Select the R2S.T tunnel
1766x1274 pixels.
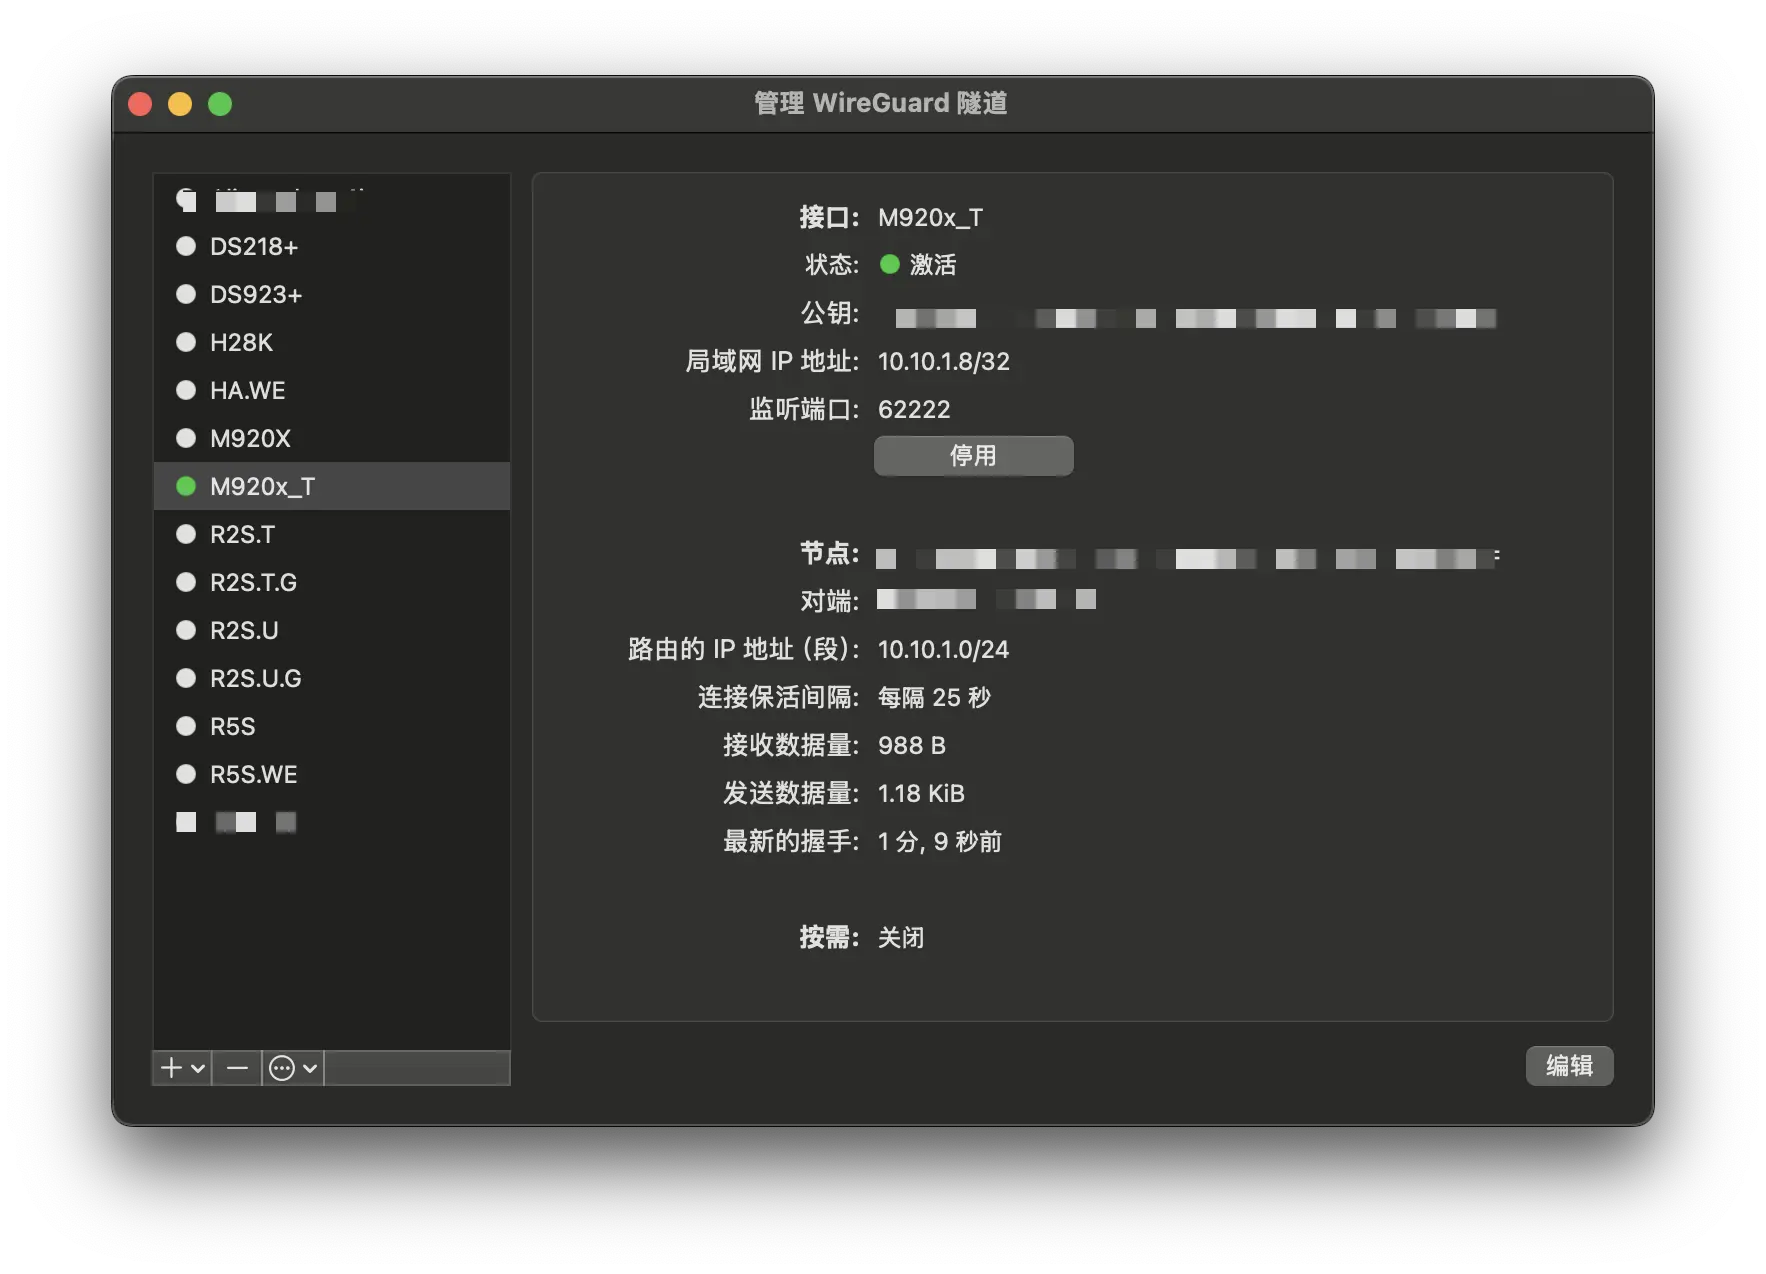click(x=242, y=534)
